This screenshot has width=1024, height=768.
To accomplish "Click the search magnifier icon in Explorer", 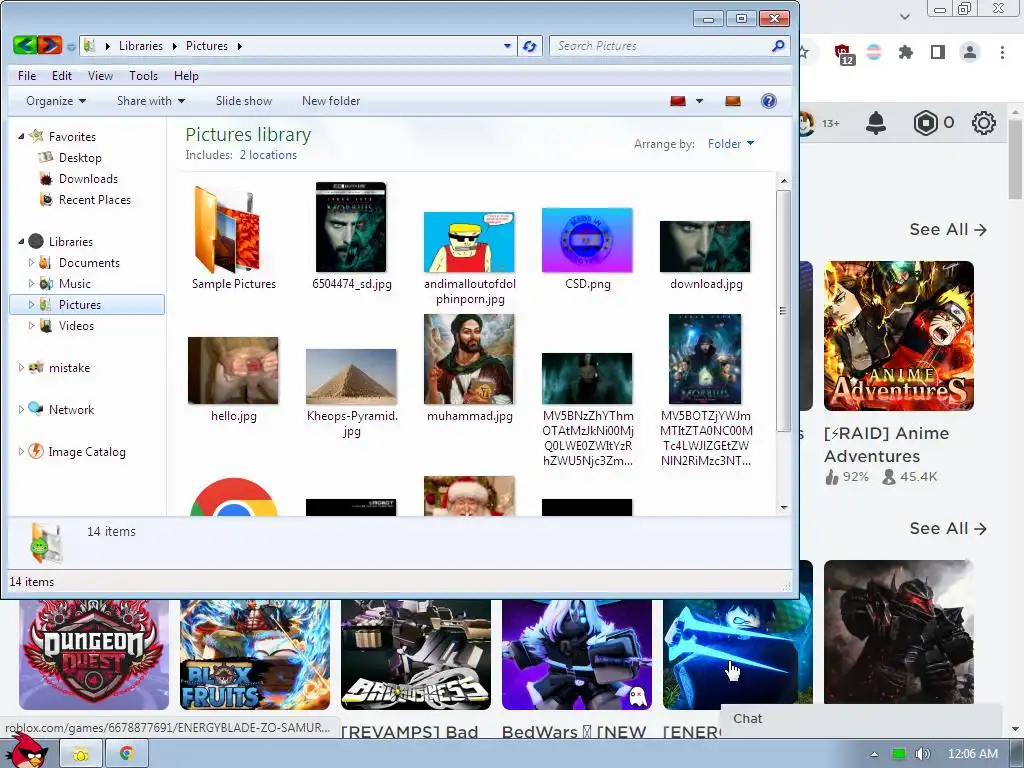I will click(x=778, y=46).
